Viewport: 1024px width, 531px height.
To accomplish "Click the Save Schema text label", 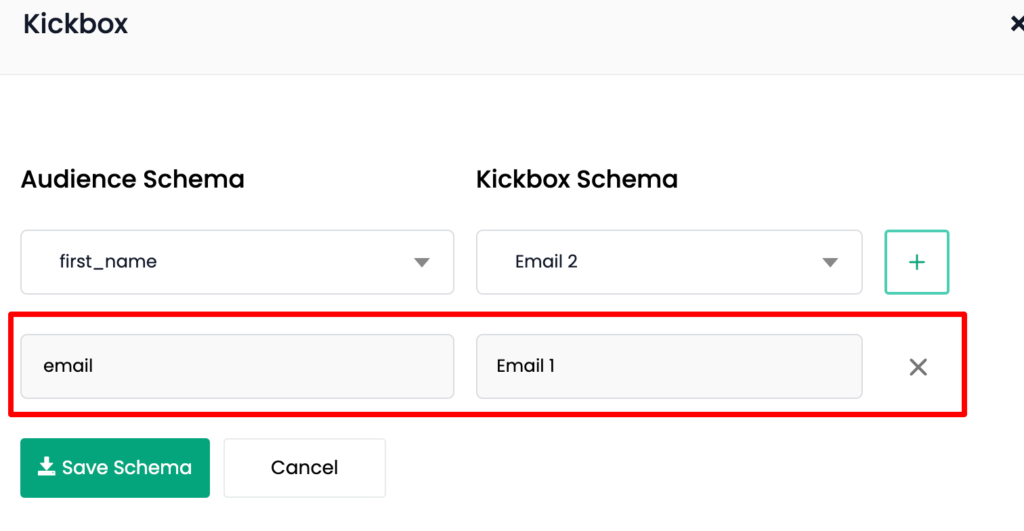I will [x=127, y=468].
